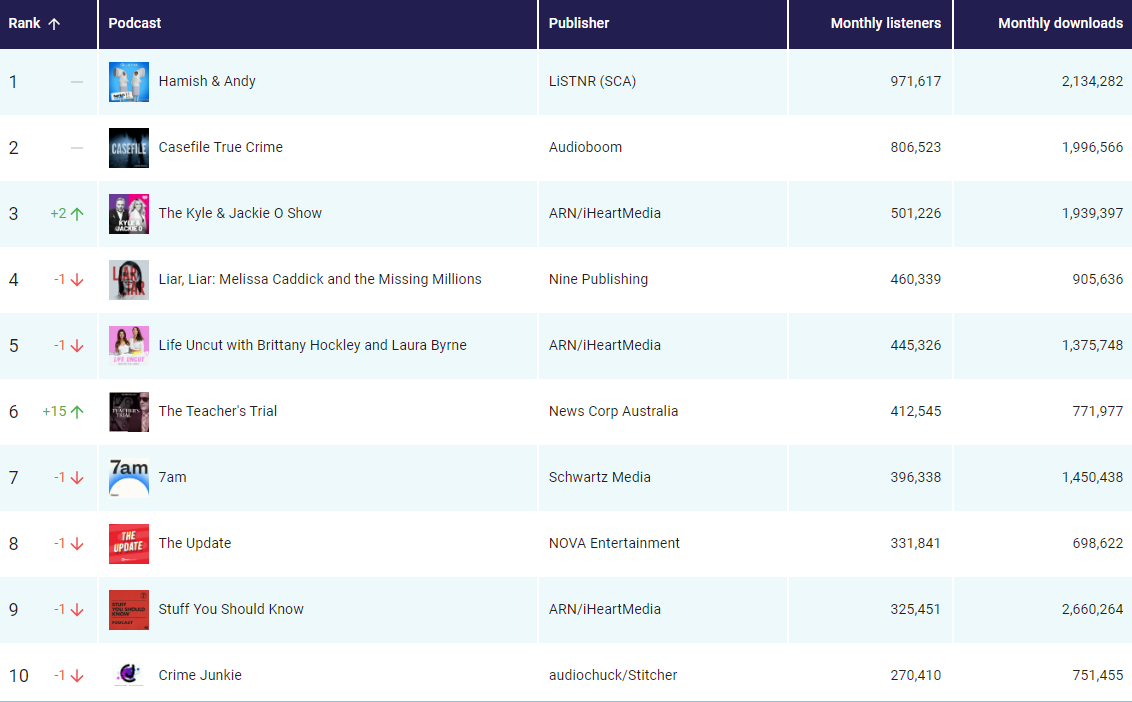The height and width of the screenshot is (702, 1132).
Task: Click the Liar, Liar podcast cover image
Action: tap(129, 280)
